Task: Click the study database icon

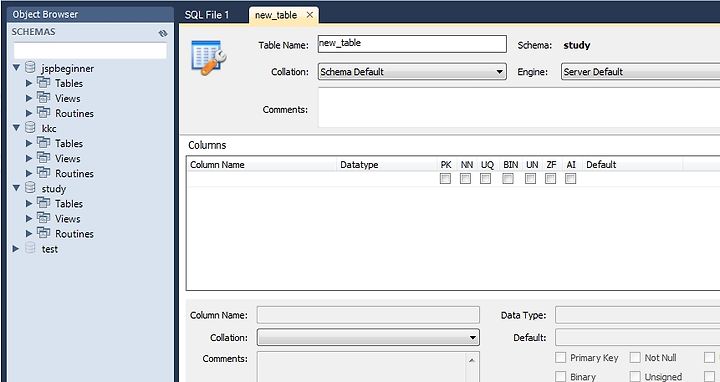Action: [30, 188]
